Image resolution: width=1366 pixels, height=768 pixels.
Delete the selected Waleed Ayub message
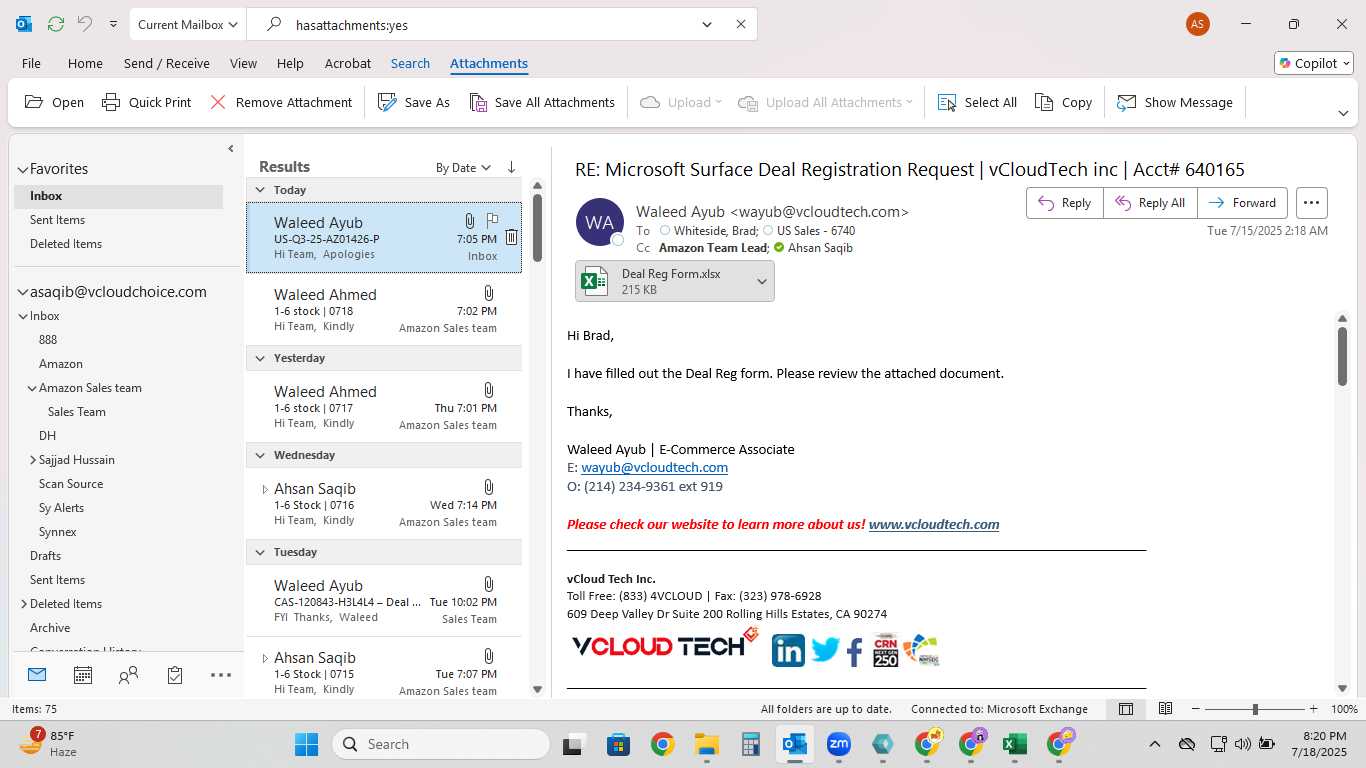[x=511, y=237]
